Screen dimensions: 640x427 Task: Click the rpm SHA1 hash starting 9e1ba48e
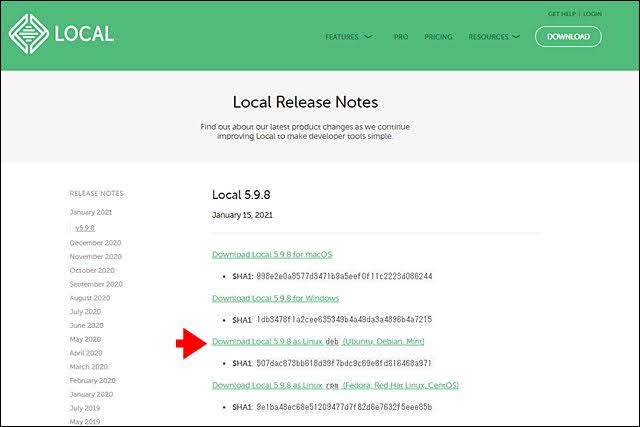[344, 407]
